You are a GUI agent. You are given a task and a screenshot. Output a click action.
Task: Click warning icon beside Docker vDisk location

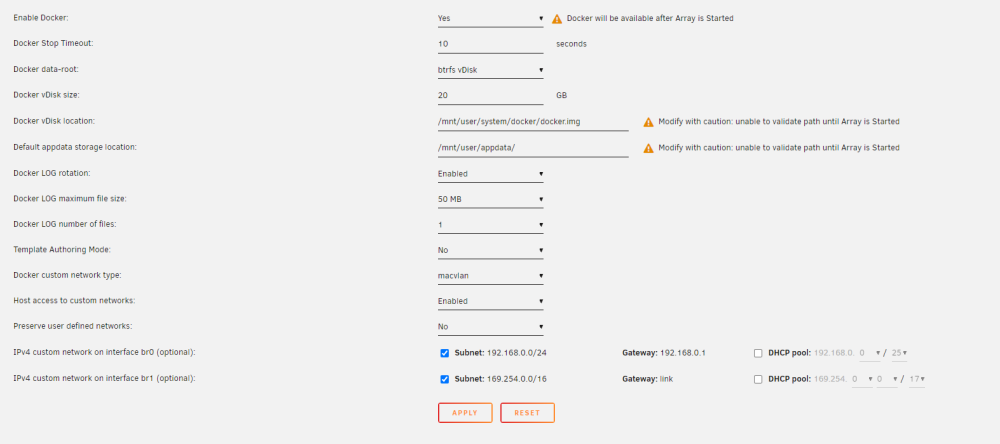coord(649,122)
